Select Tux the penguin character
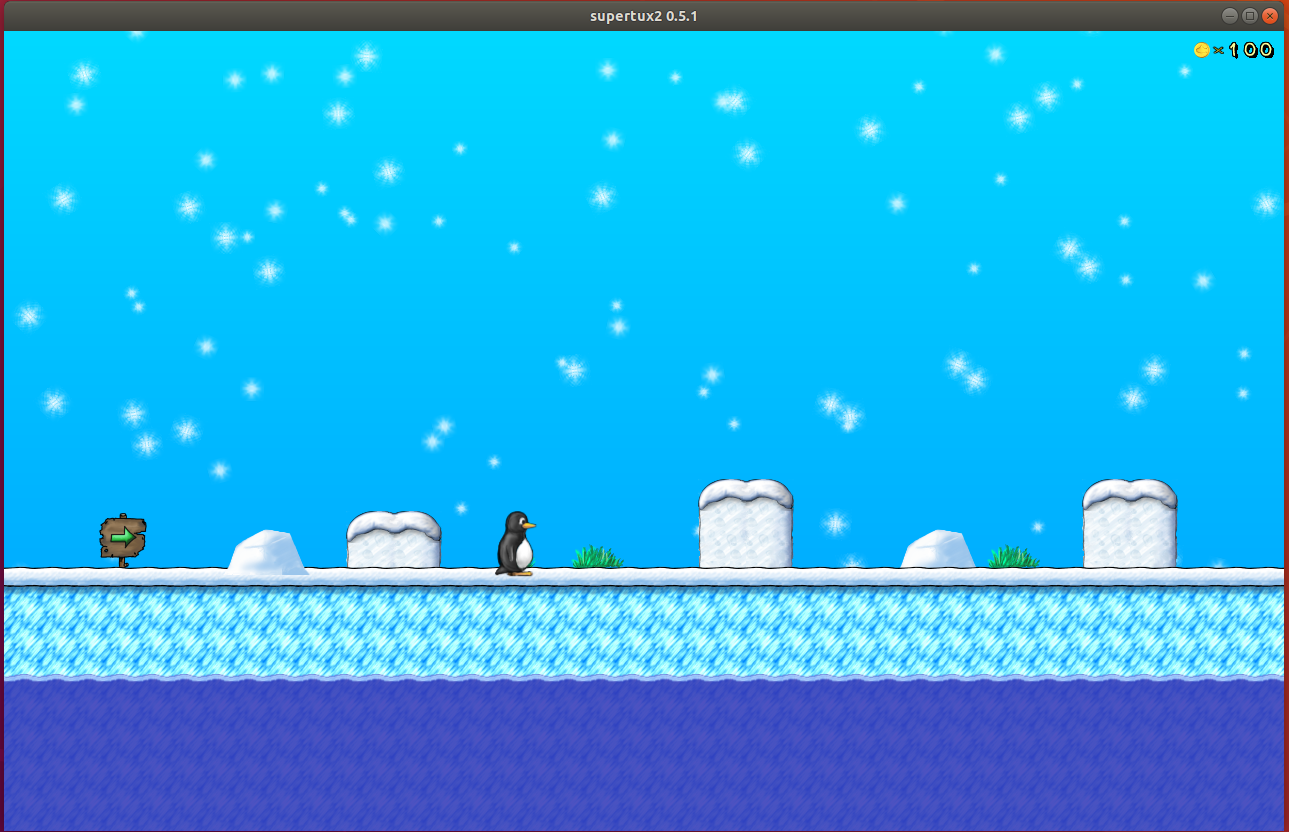Screen dimensions: 1289x832 tap(515, 543)
